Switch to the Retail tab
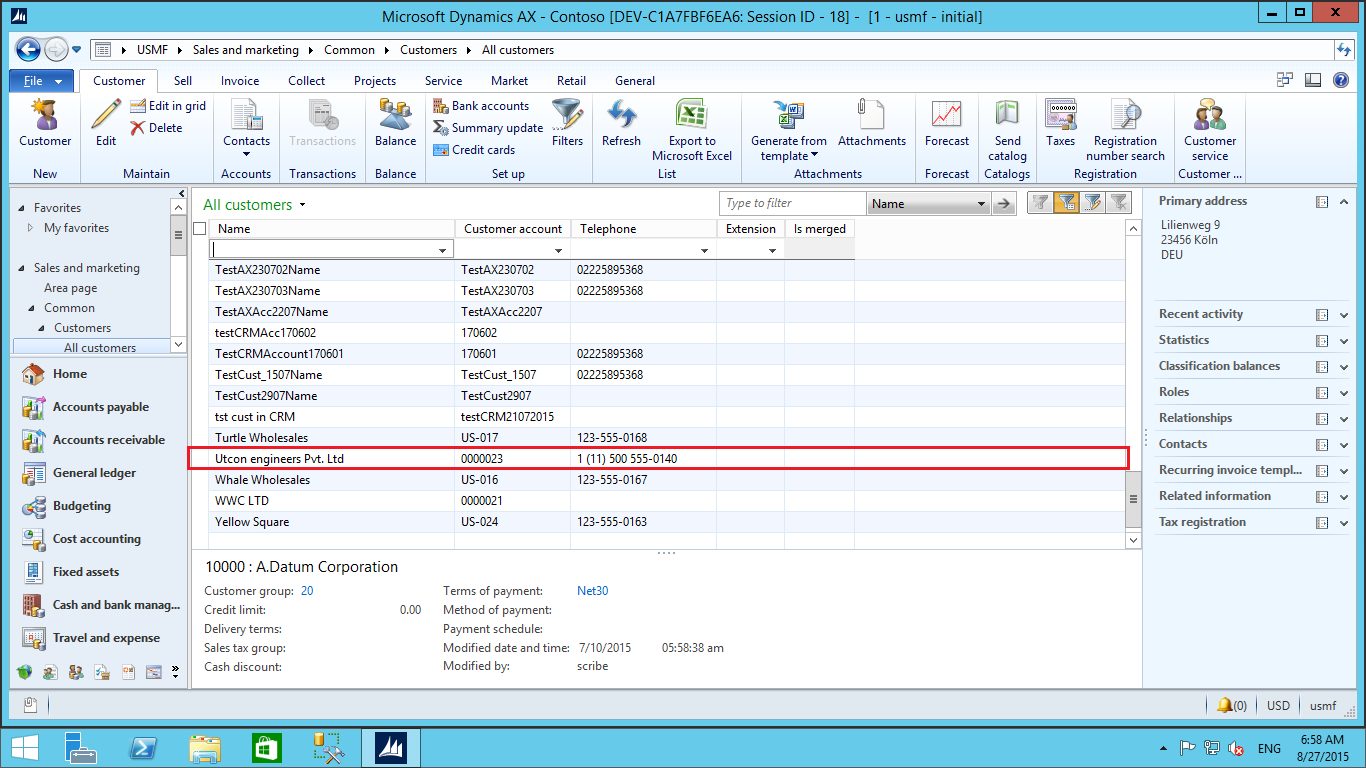Image resolution: width=1366 pixels, height=768 pixels. pos(572,81)
